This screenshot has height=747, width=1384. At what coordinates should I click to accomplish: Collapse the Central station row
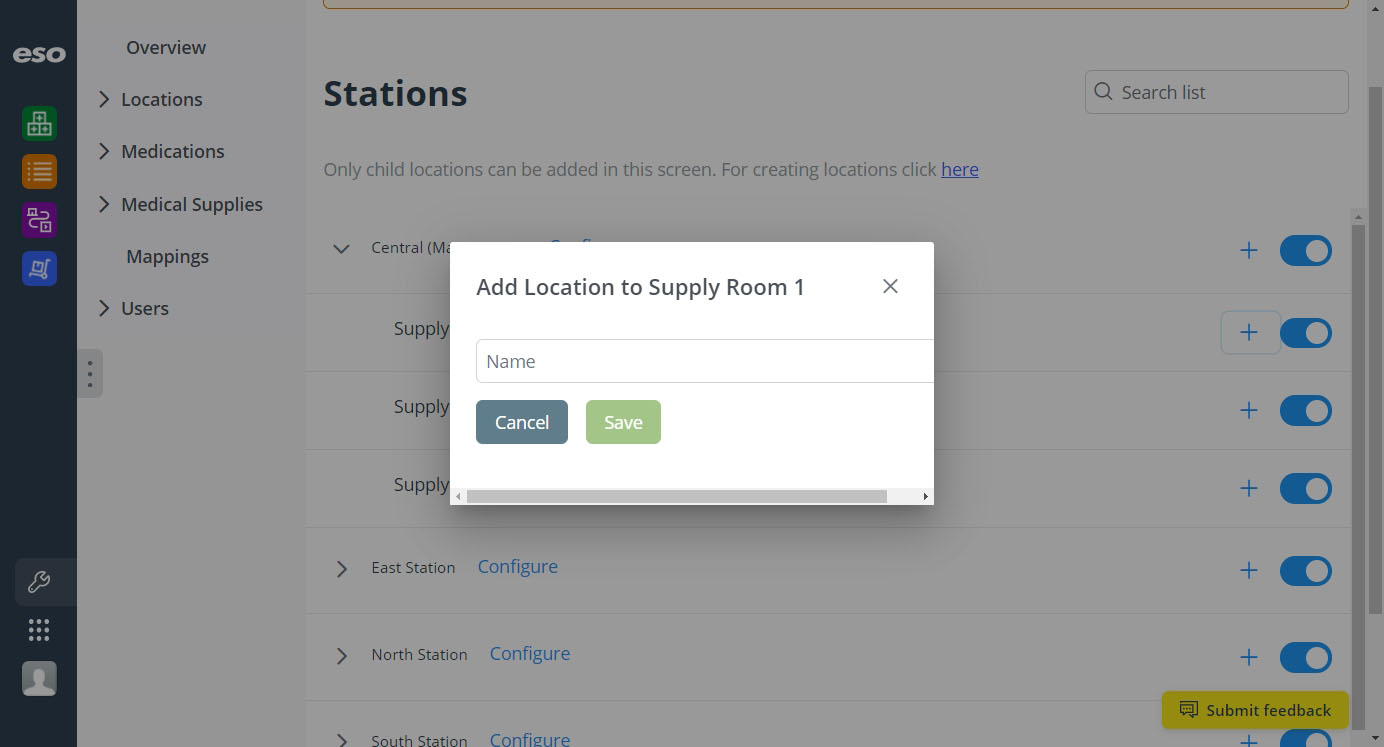coord(341,248)
